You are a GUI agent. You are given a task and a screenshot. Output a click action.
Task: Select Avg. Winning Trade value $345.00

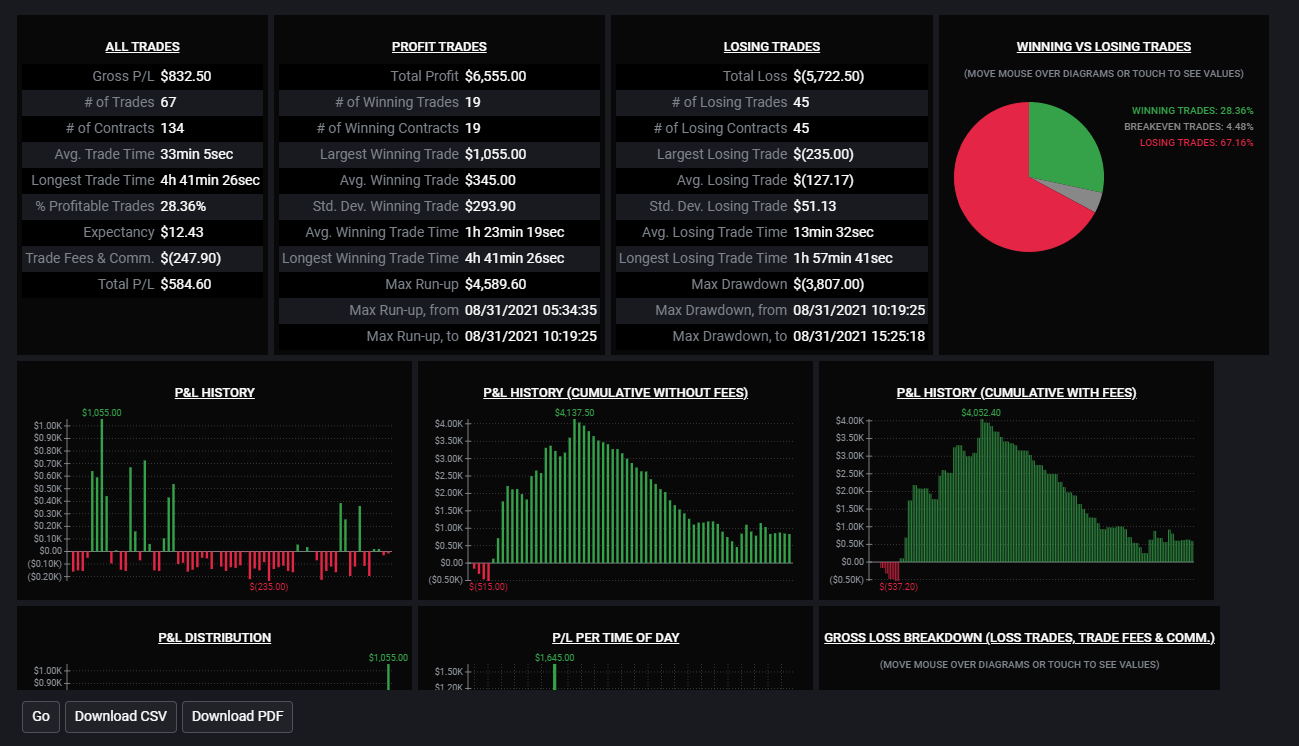pos(491,180)
